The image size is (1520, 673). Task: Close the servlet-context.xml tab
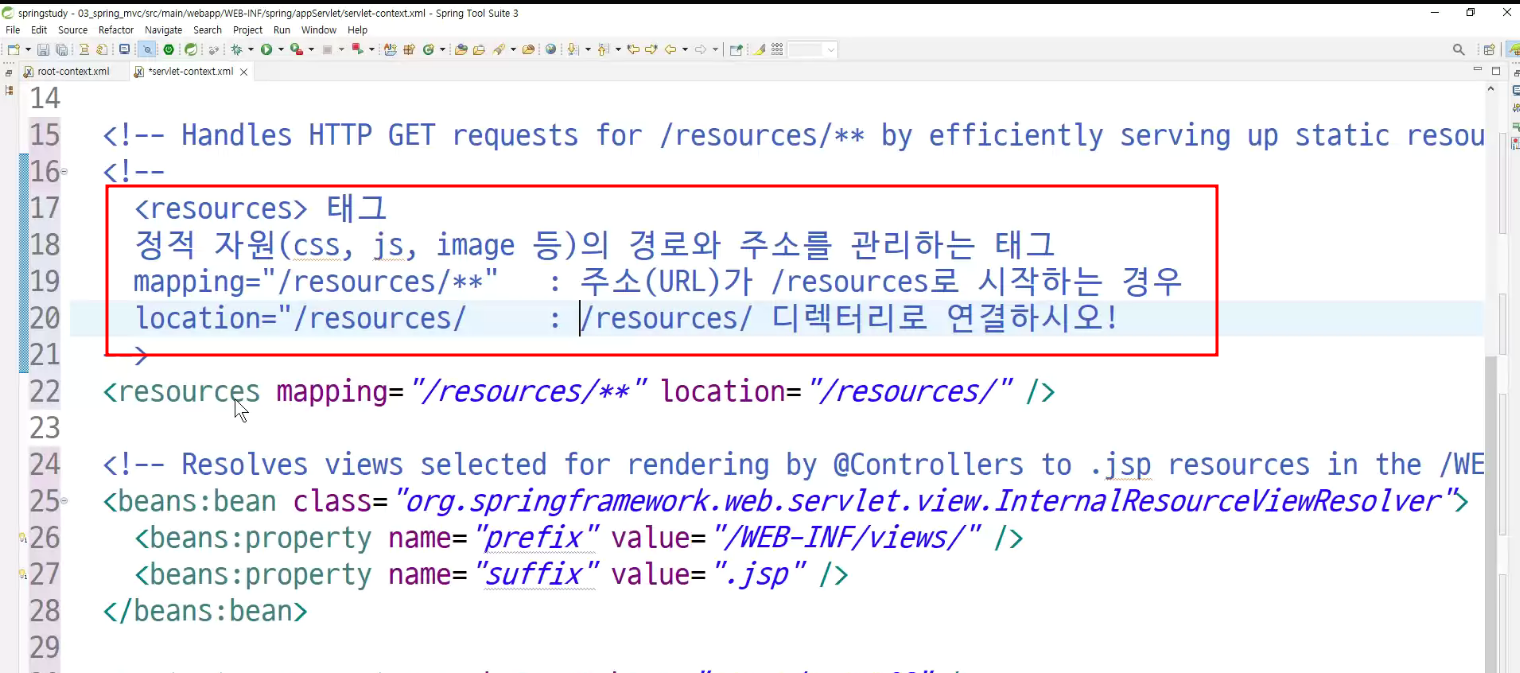[x=245, y=72]
